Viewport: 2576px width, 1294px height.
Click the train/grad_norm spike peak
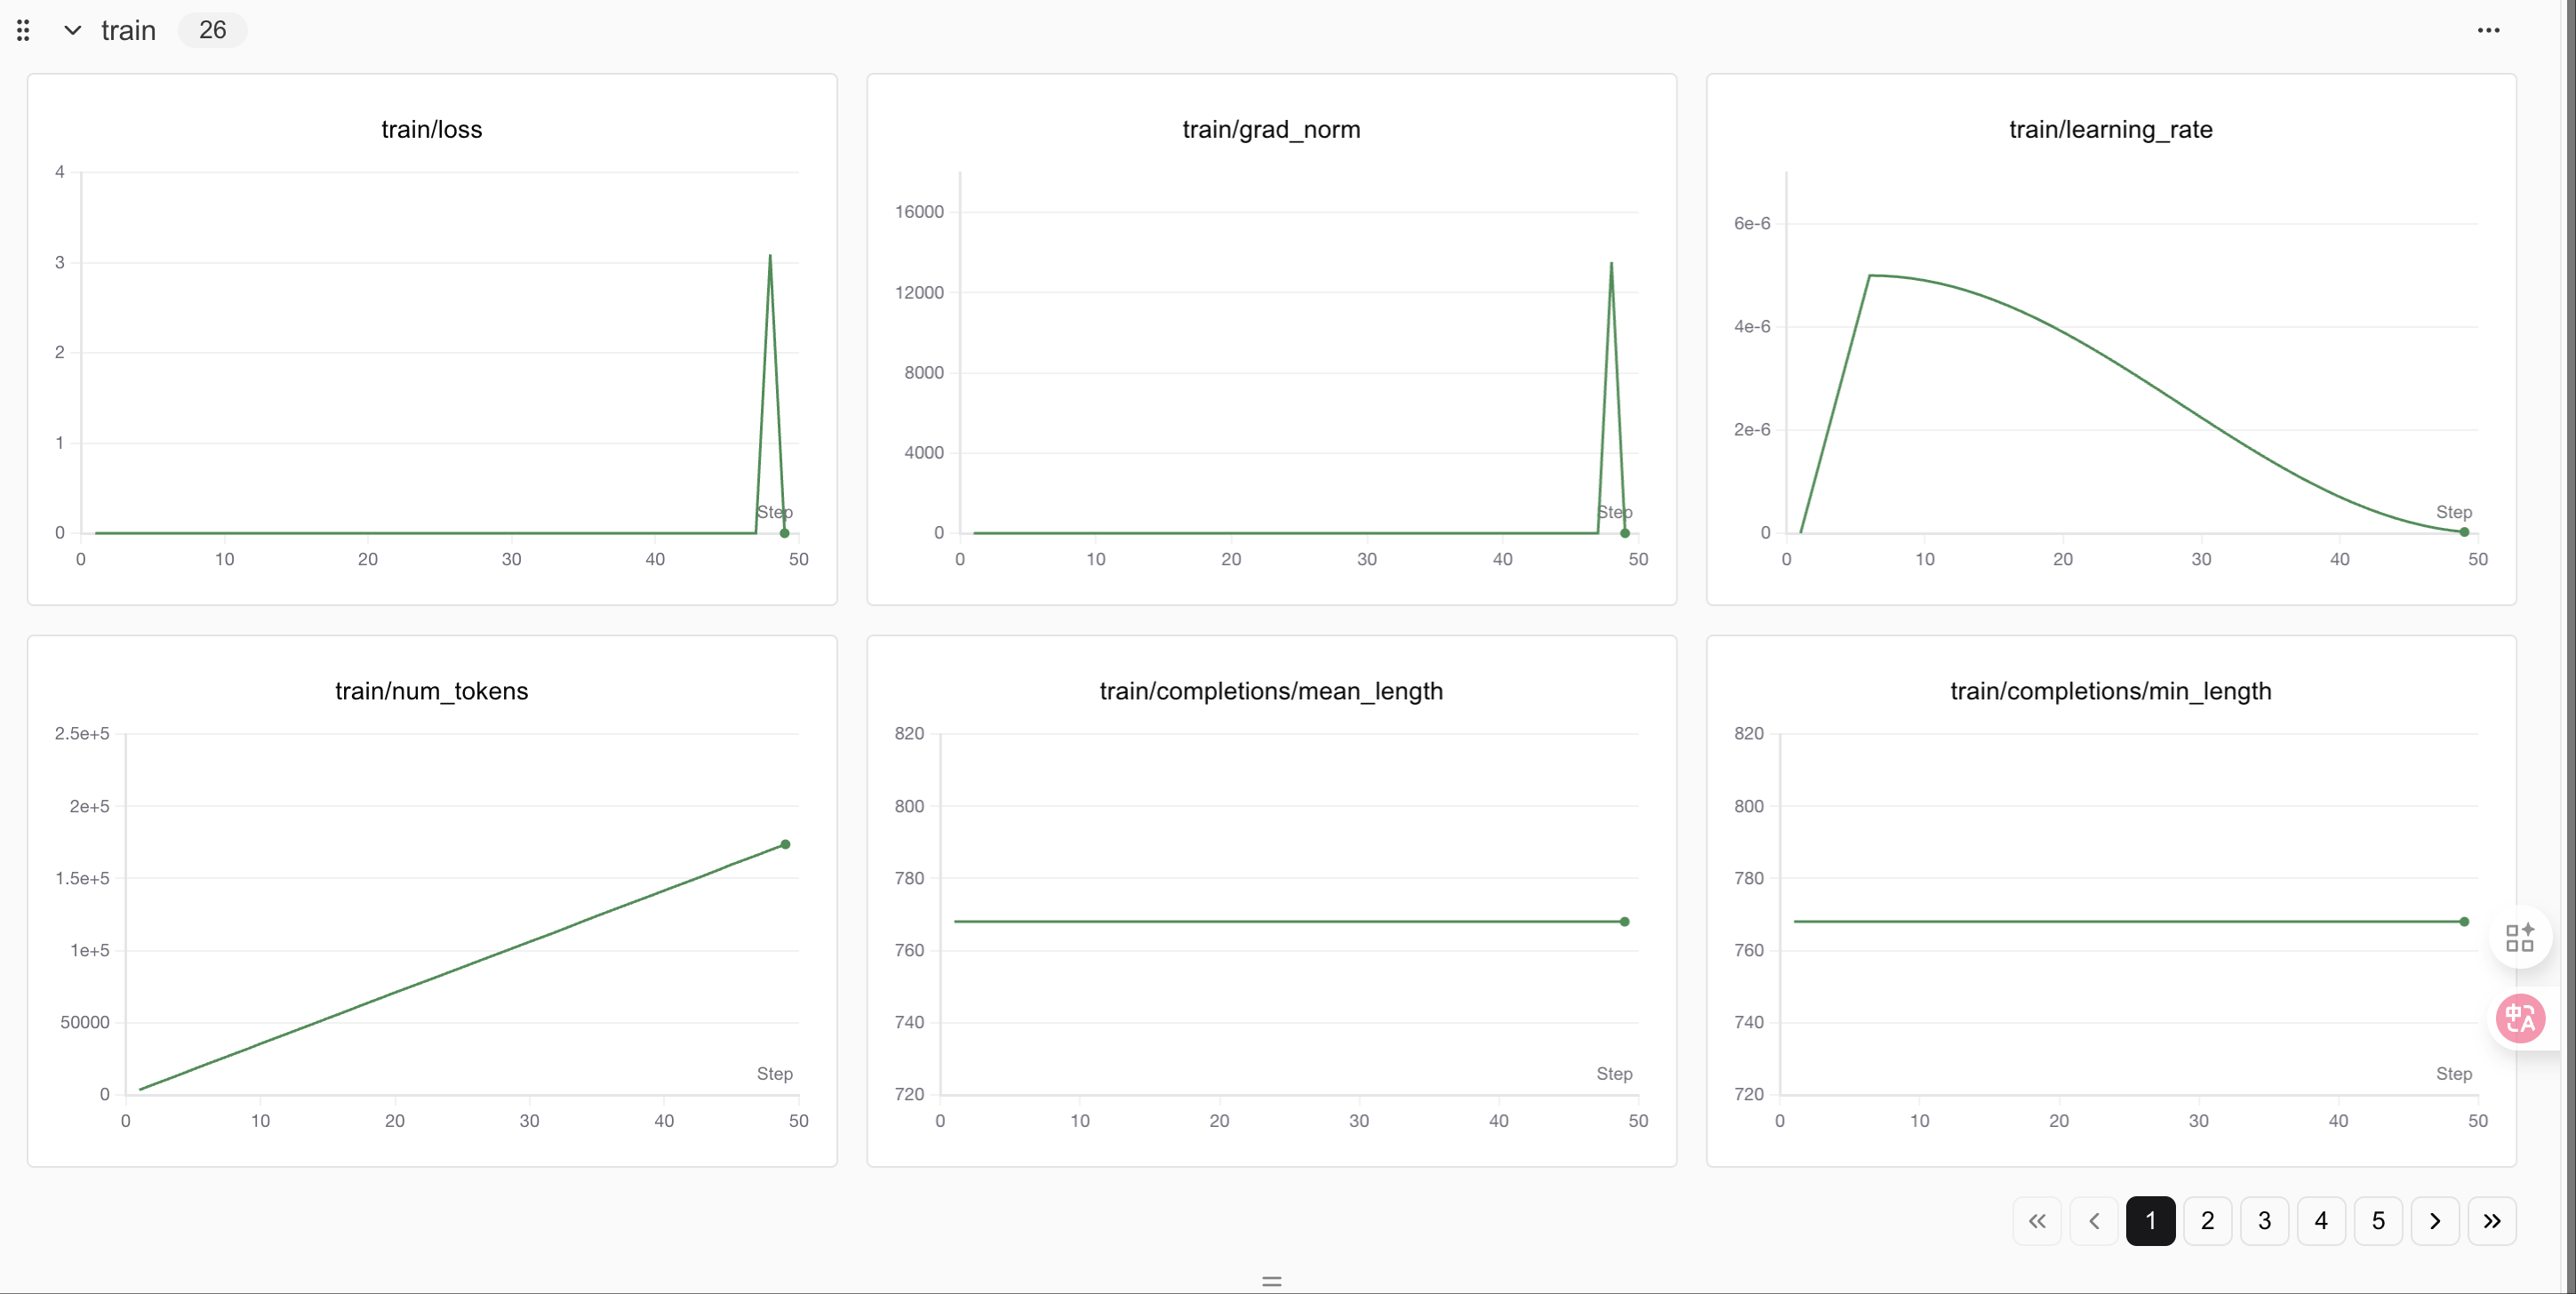coord(1611,264)
